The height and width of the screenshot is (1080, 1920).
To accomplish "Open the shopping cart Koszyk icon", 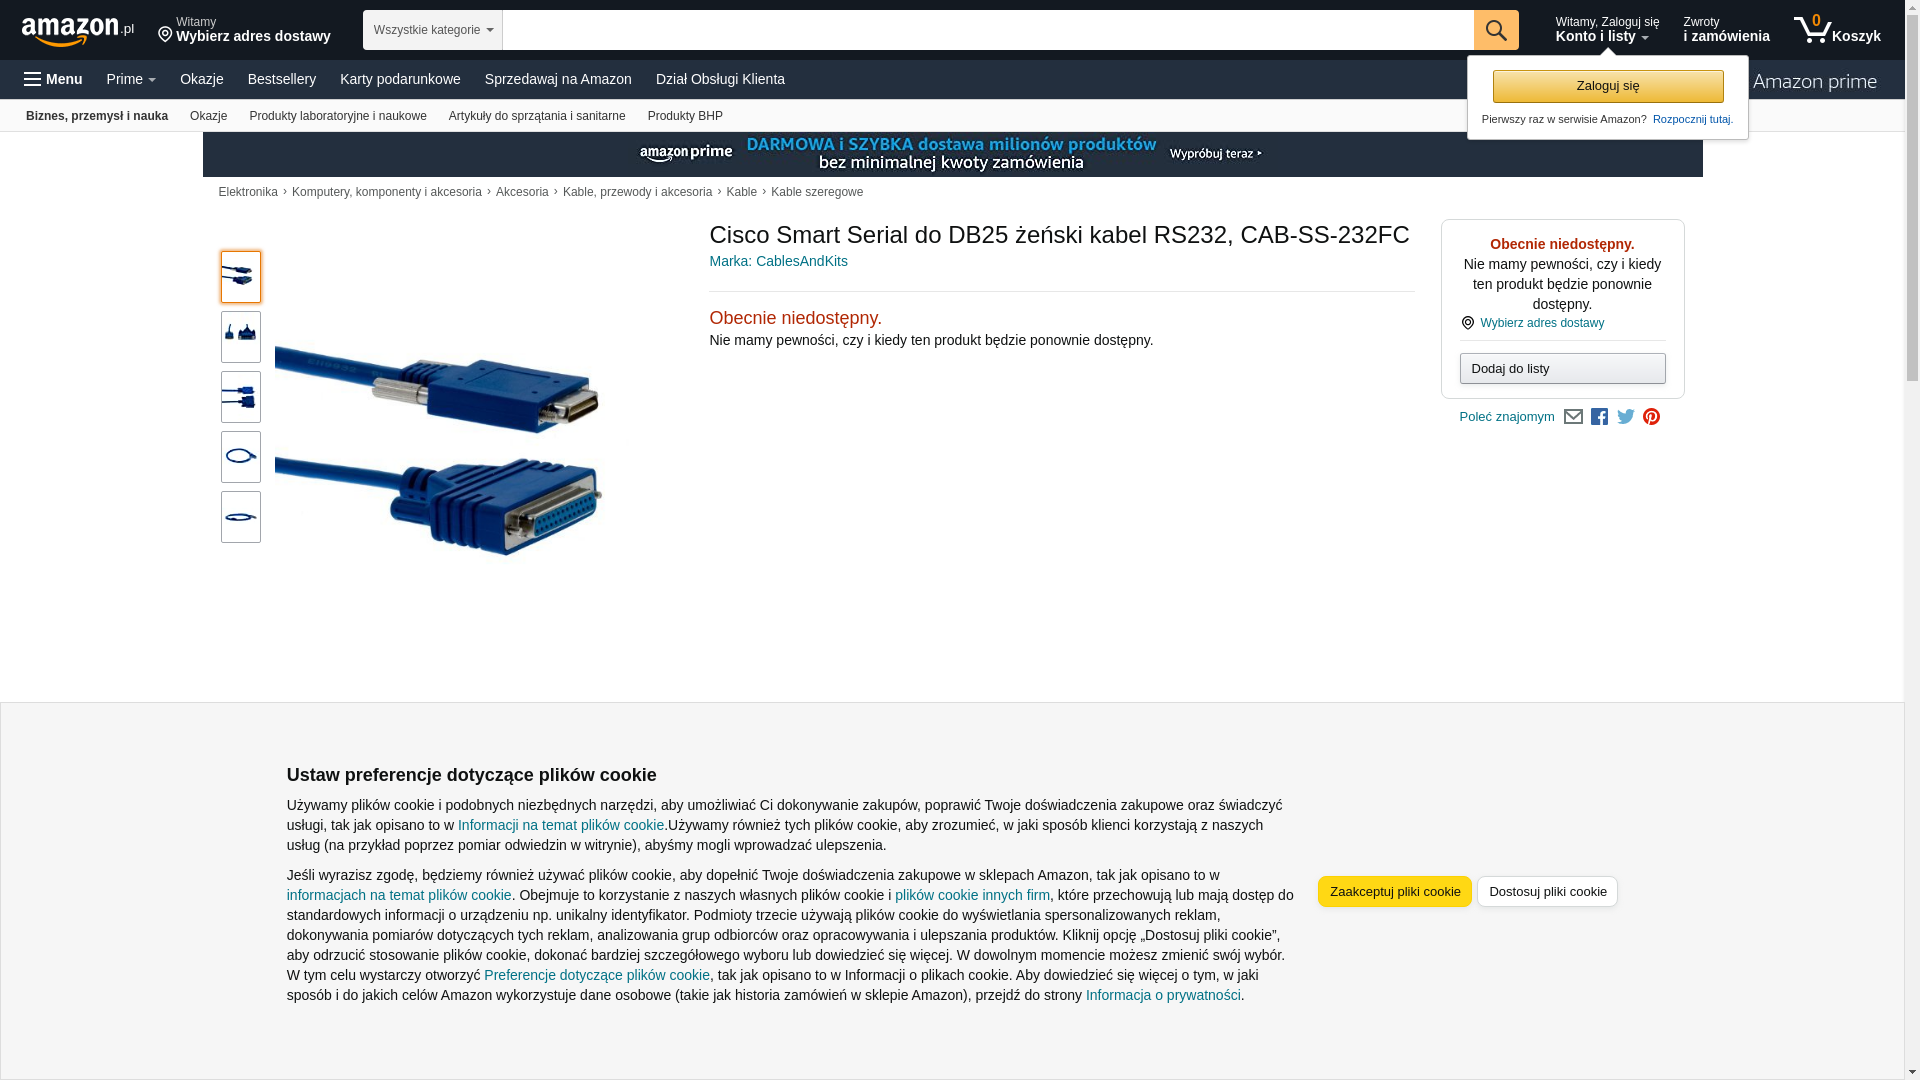I will tap(1837, 30).
